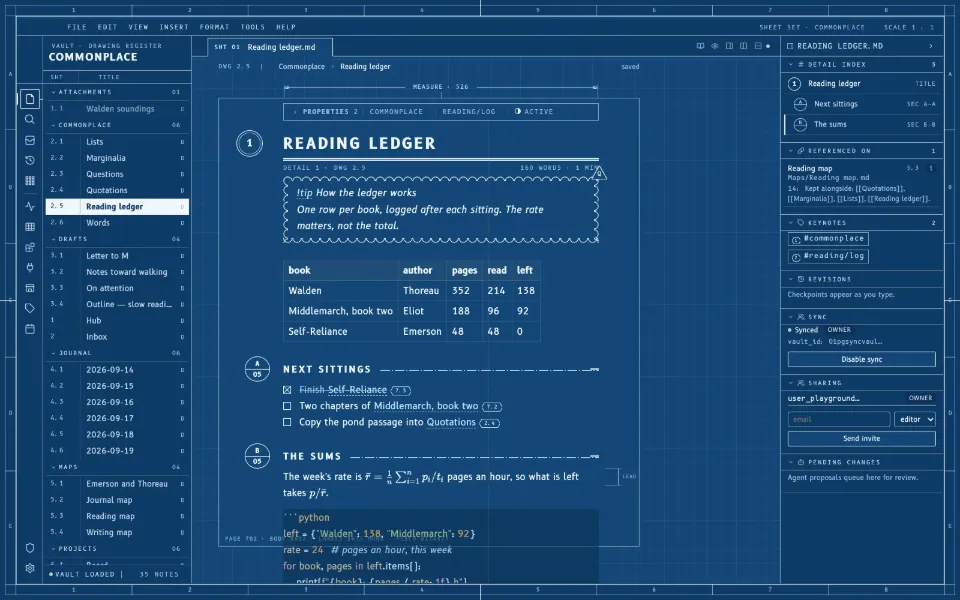This screenshot has height=600, width=960.
Task: Collapse the Revisions section
Action: click(790, 279)
